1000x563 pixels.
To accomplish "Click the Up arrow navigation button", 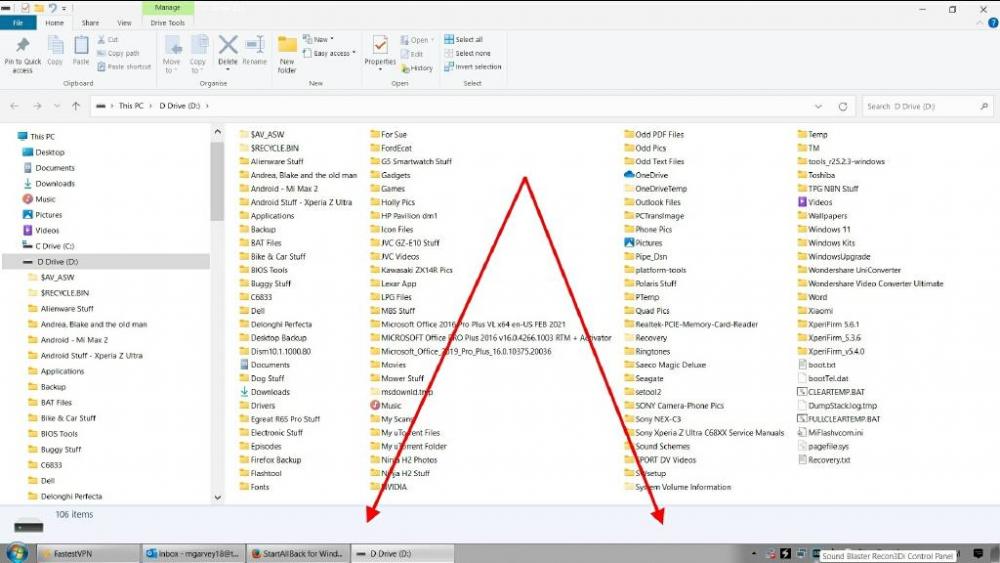I will (x=76, y=106).
